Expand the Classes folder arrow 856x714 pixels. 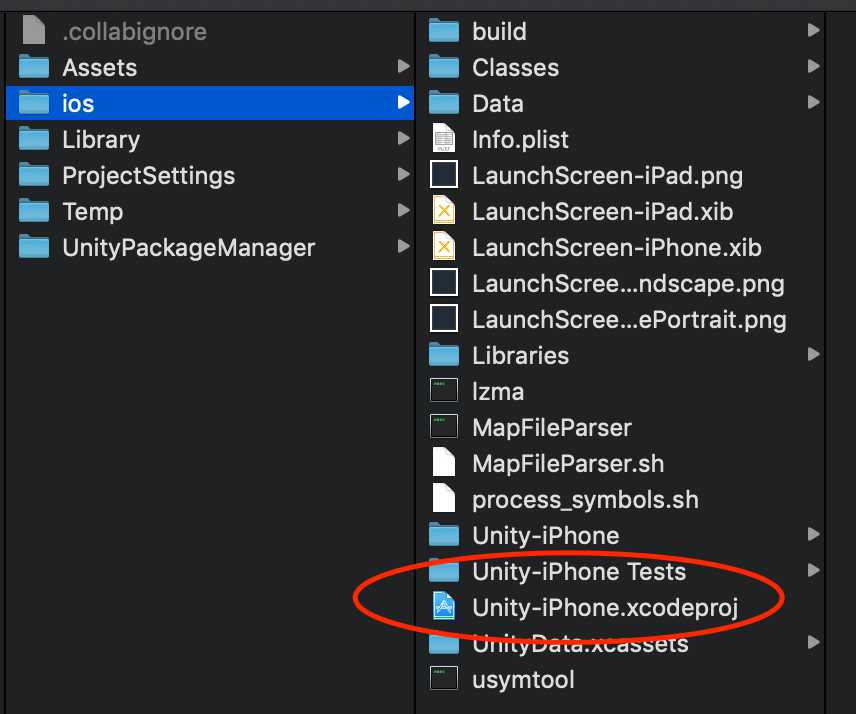813,67
